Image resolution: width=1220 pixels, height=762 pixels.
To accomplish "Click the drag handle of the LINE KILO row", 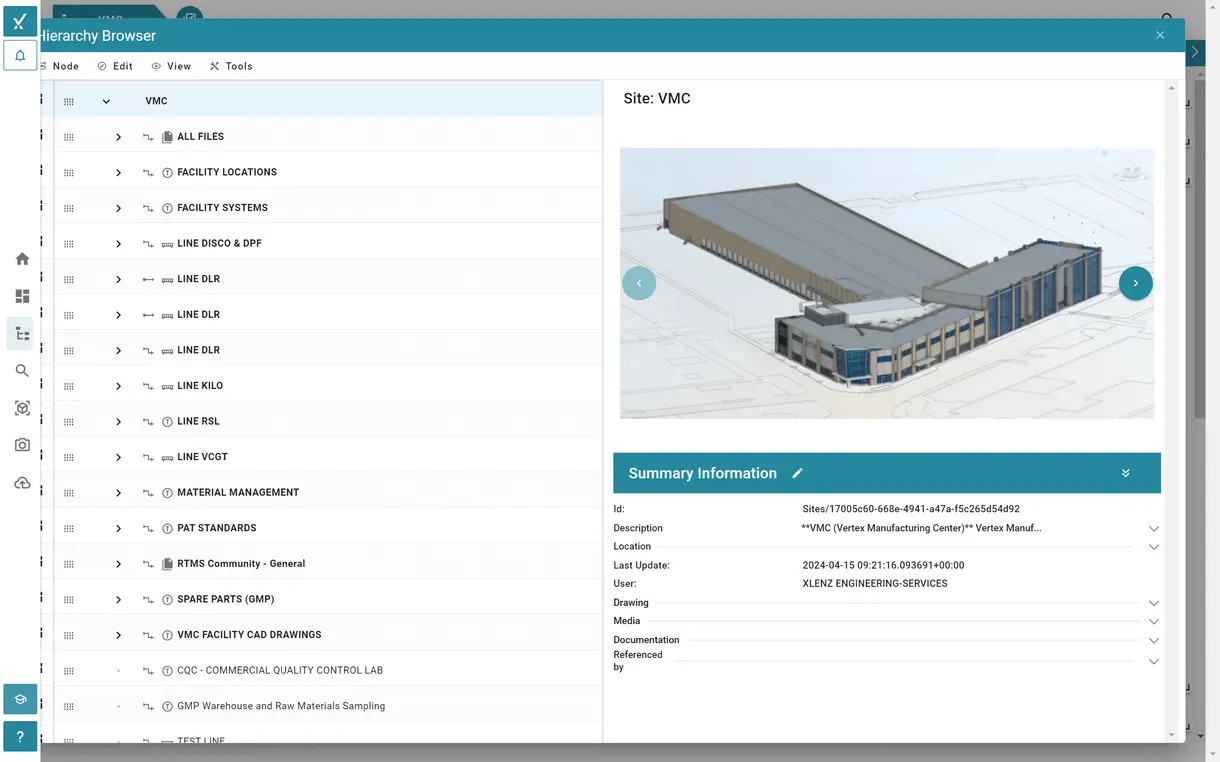I will tap(69, 386).
